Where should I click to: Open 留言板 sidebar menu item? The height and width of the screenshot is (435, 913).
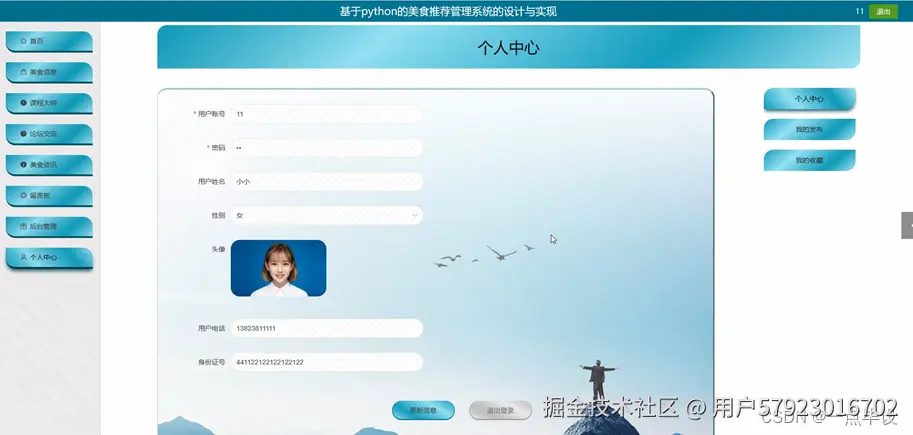(49, 196)
